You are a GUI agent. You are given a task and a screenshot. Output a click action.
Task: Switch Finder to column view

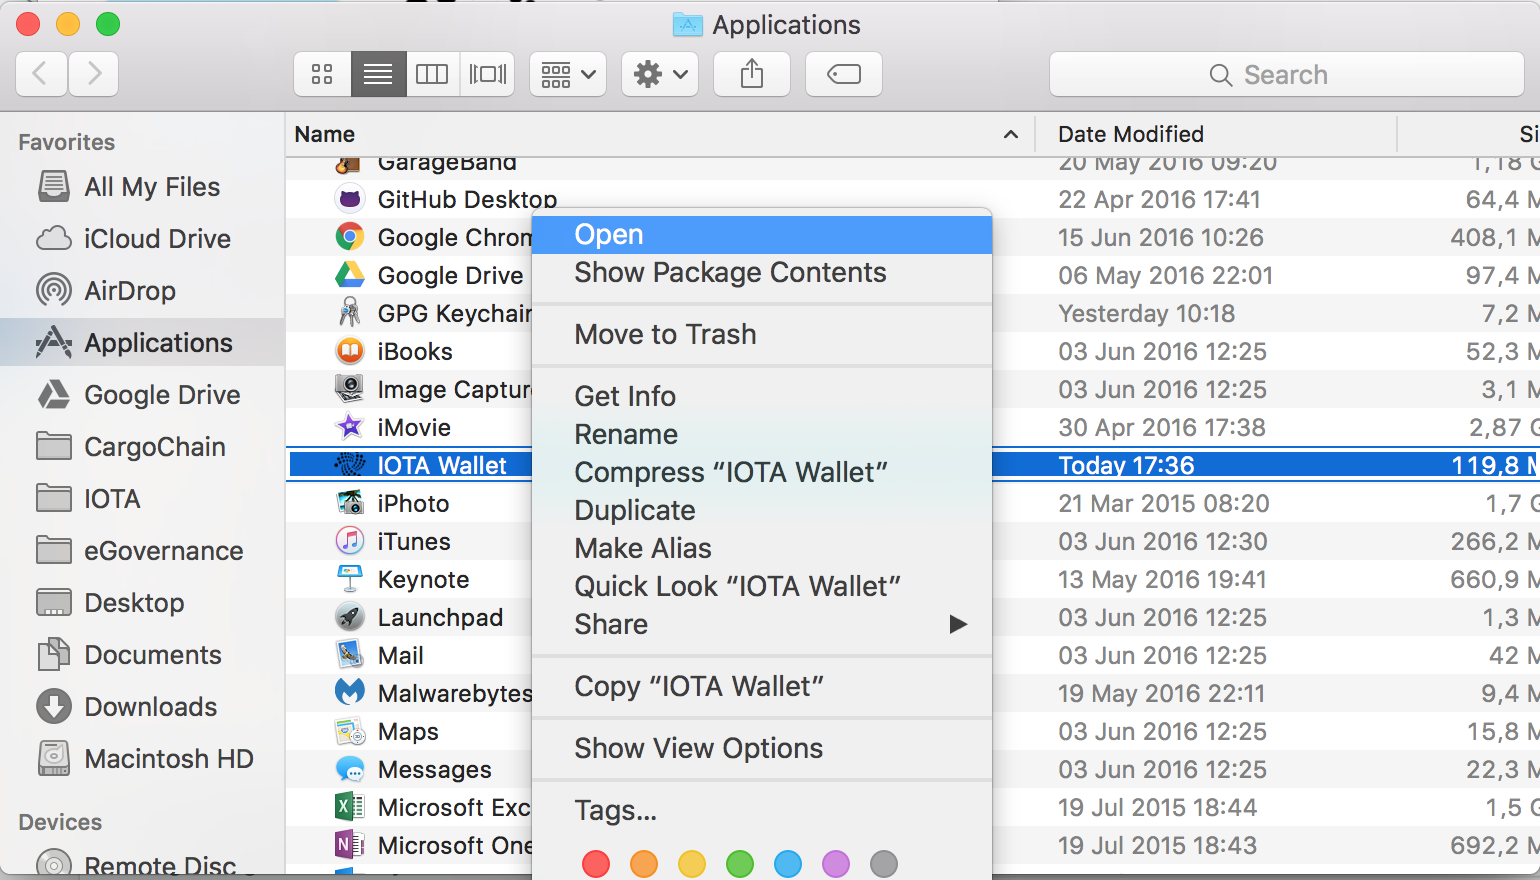tap(432, 74)
